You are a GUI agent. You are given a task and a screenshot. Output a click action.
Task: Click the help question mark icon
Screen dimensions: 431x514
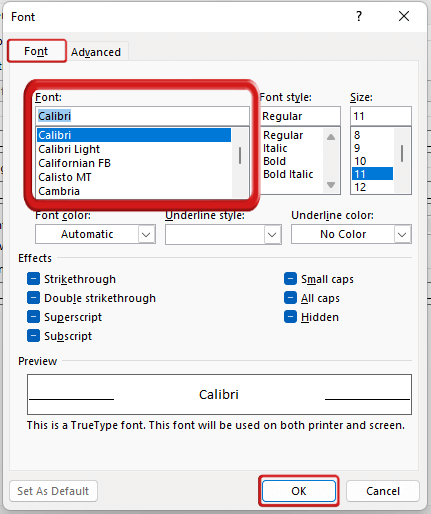pyautogui.click(x=359, y=16)
